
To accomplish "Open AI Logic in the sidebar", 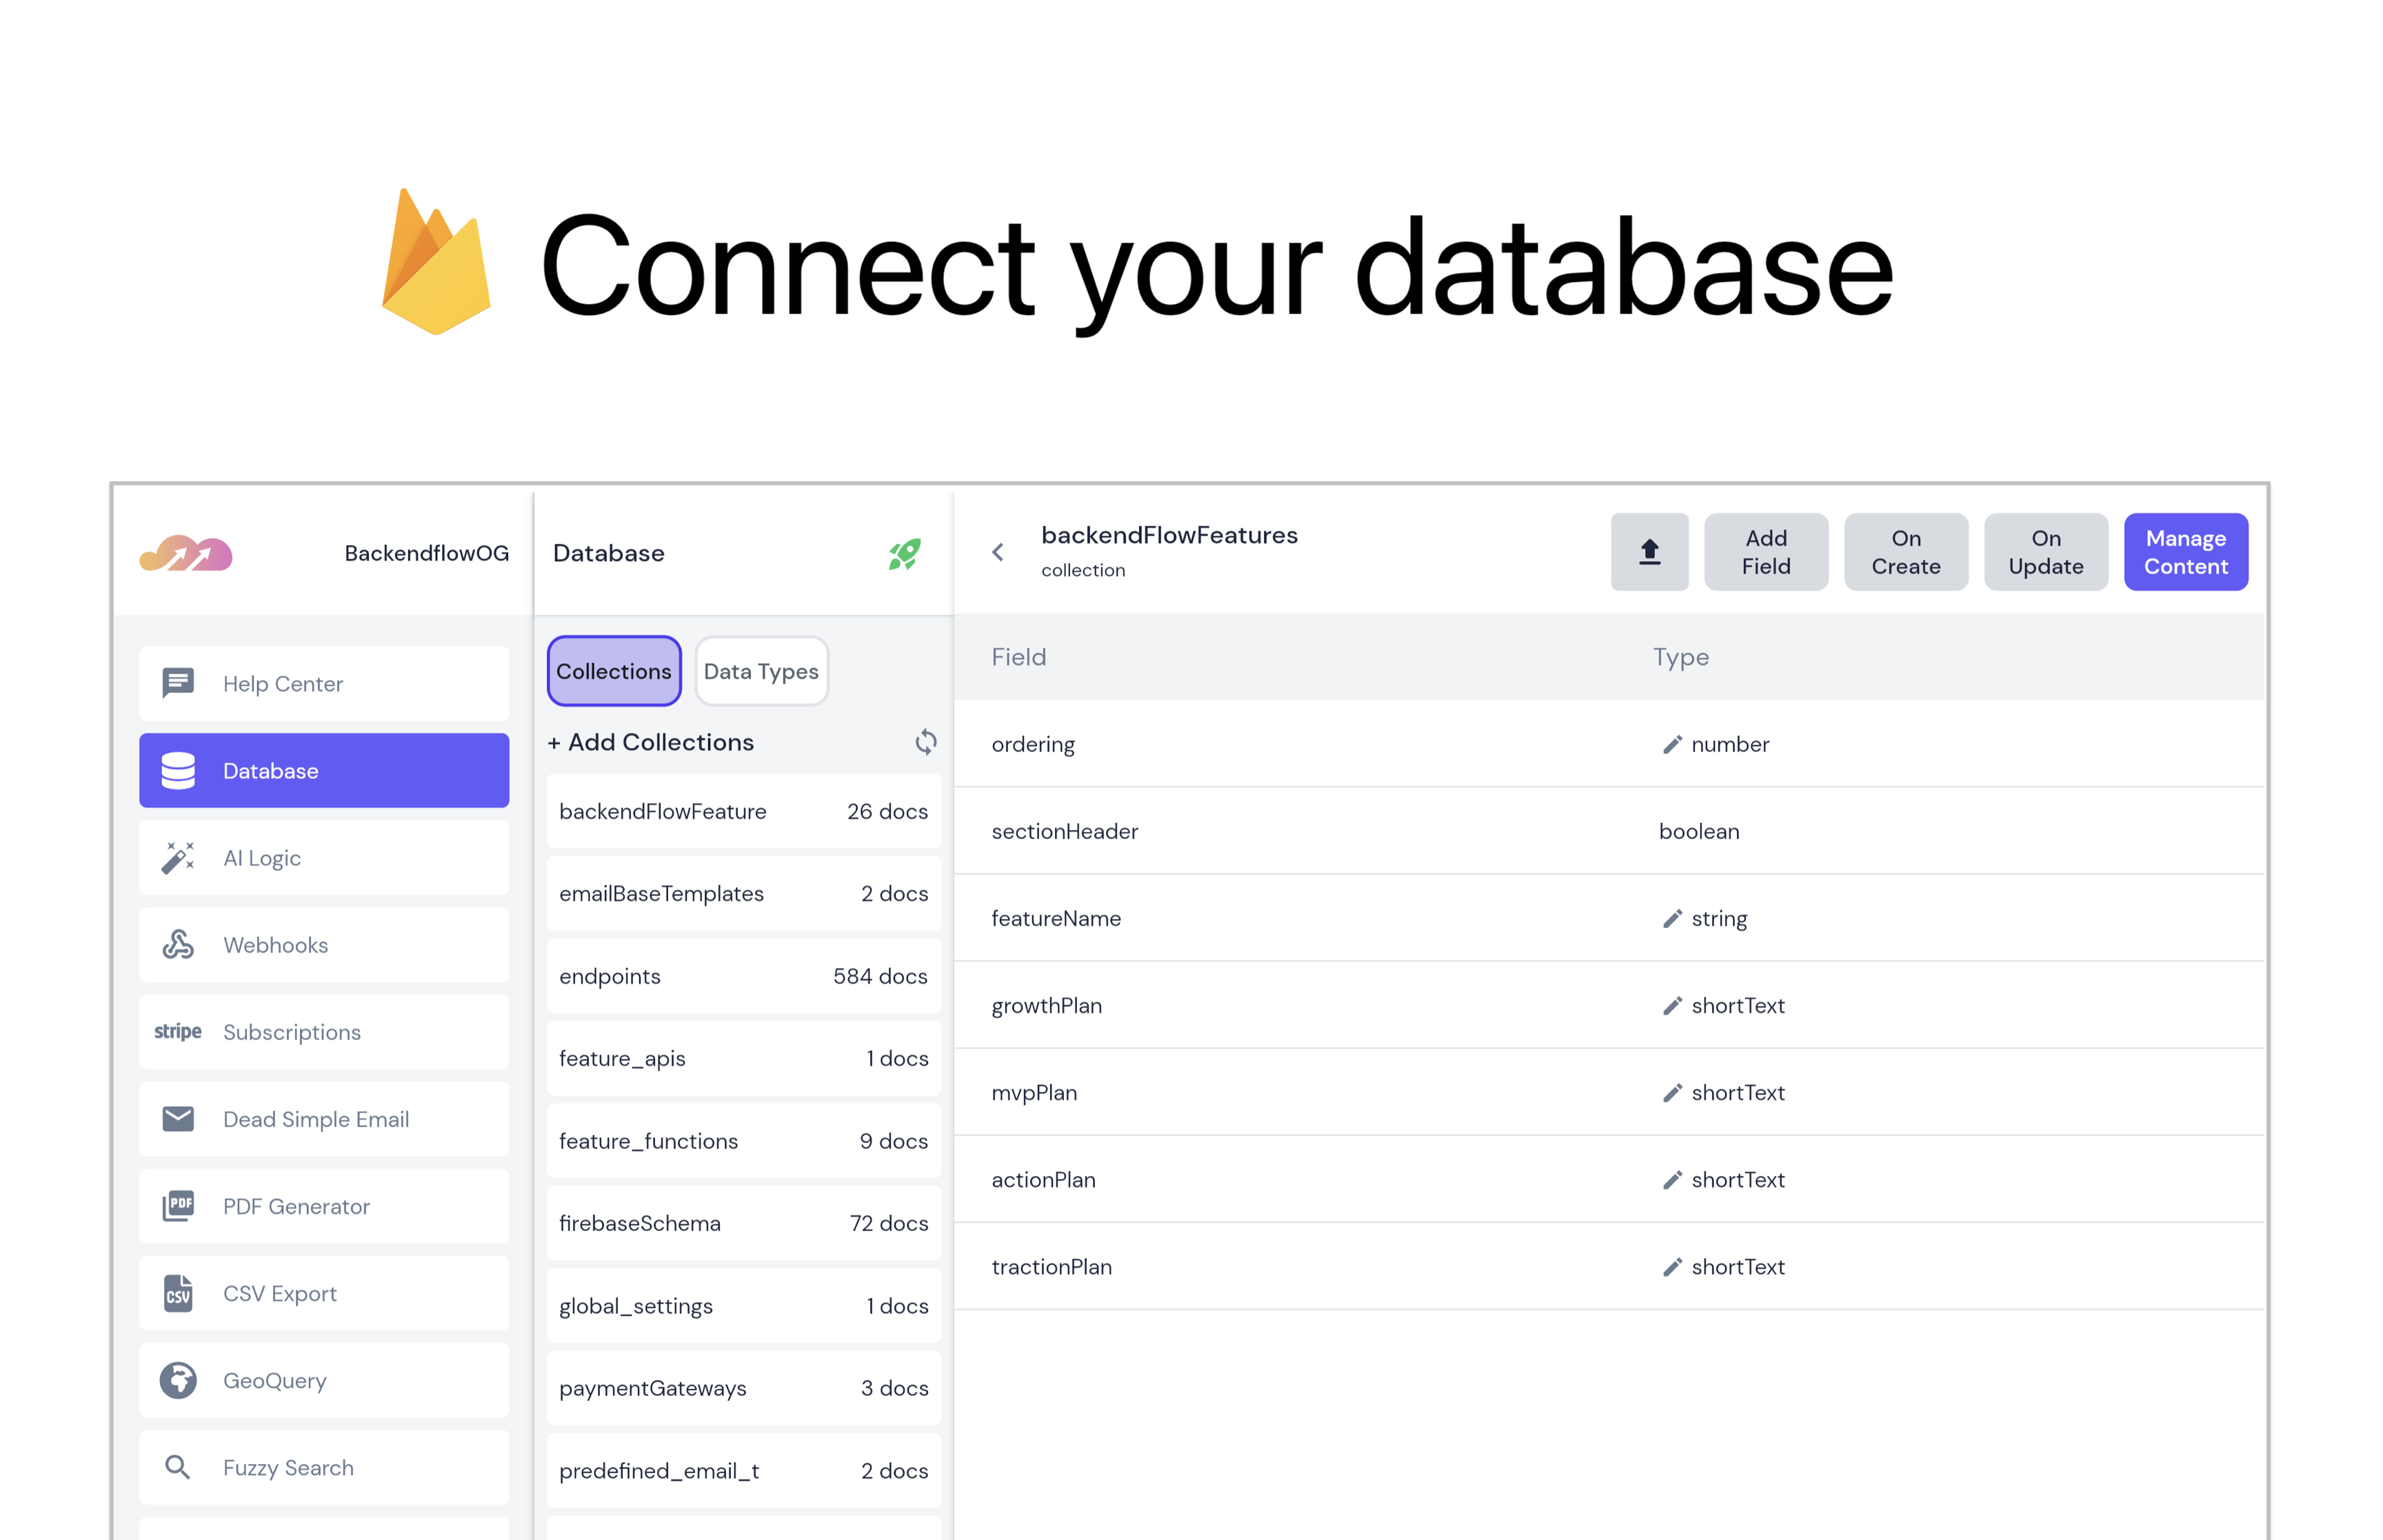I will click(x=324, y=857).
